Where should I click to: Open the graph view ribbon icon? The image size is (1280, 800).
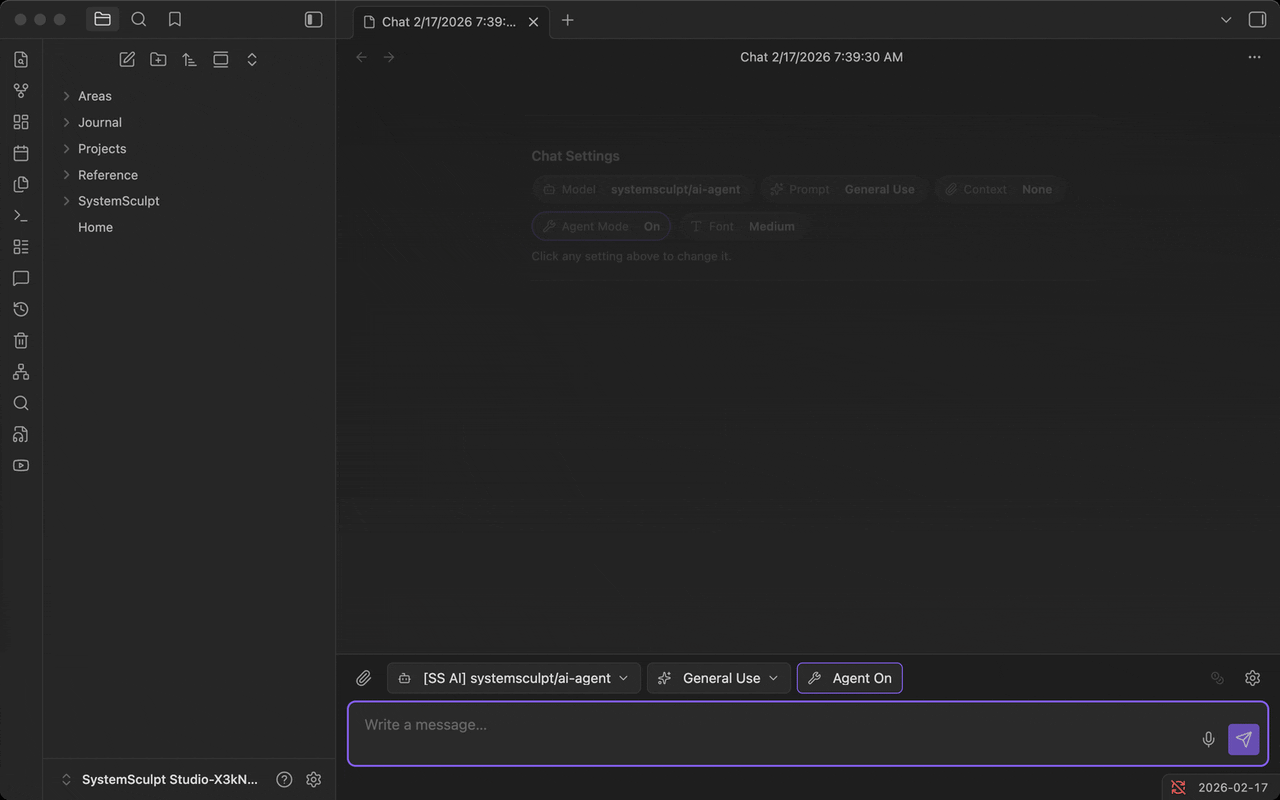pyautogui.click(x=21, y=91)
